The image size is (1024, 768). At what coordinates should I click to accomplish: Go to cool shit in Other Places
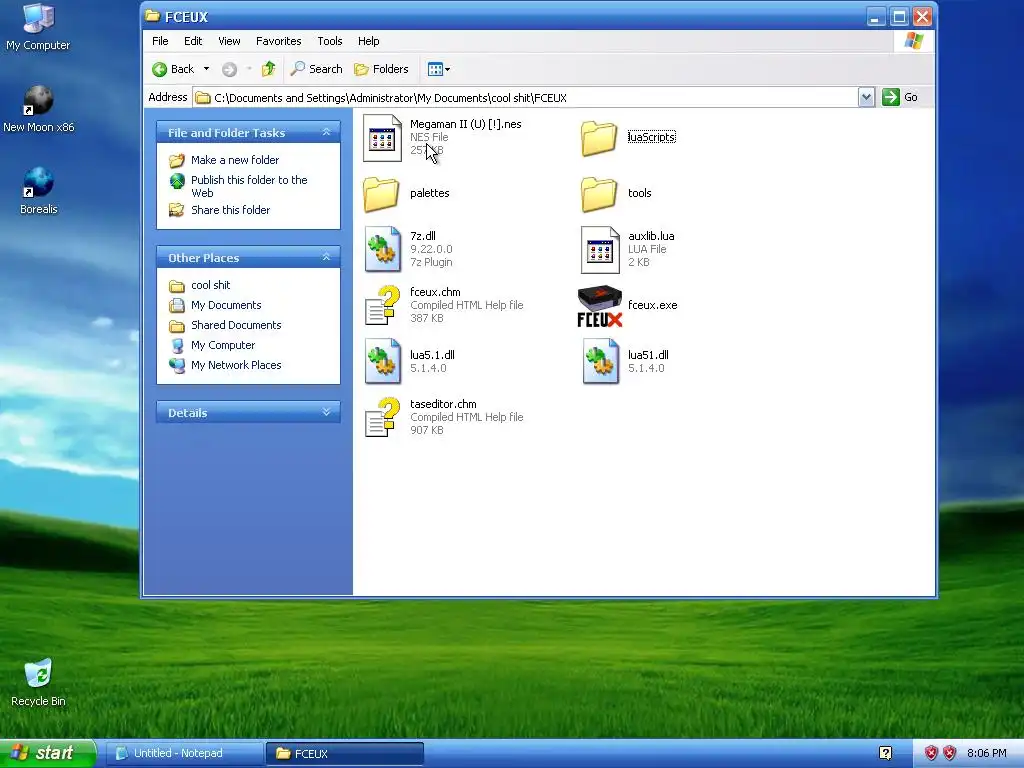click(x=210, y=285)
